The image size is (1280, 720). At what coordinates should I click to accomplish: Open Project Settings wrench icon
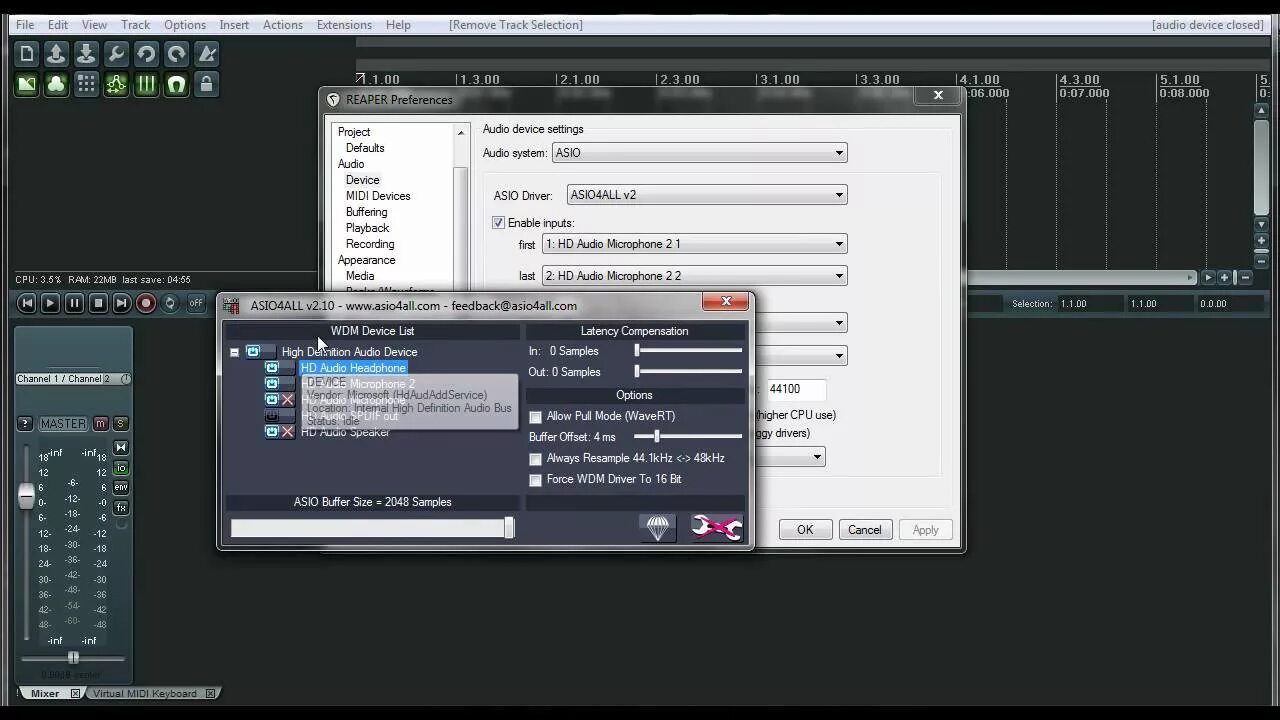point(117,54)
